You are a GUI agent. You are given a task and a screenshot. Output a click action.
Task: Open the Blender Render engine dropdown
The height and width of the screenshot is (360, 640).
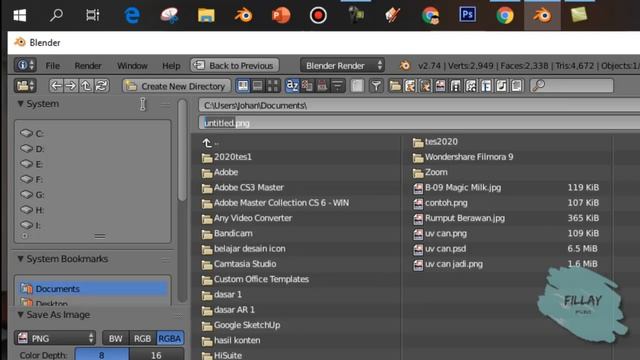(x=342, y=65)
